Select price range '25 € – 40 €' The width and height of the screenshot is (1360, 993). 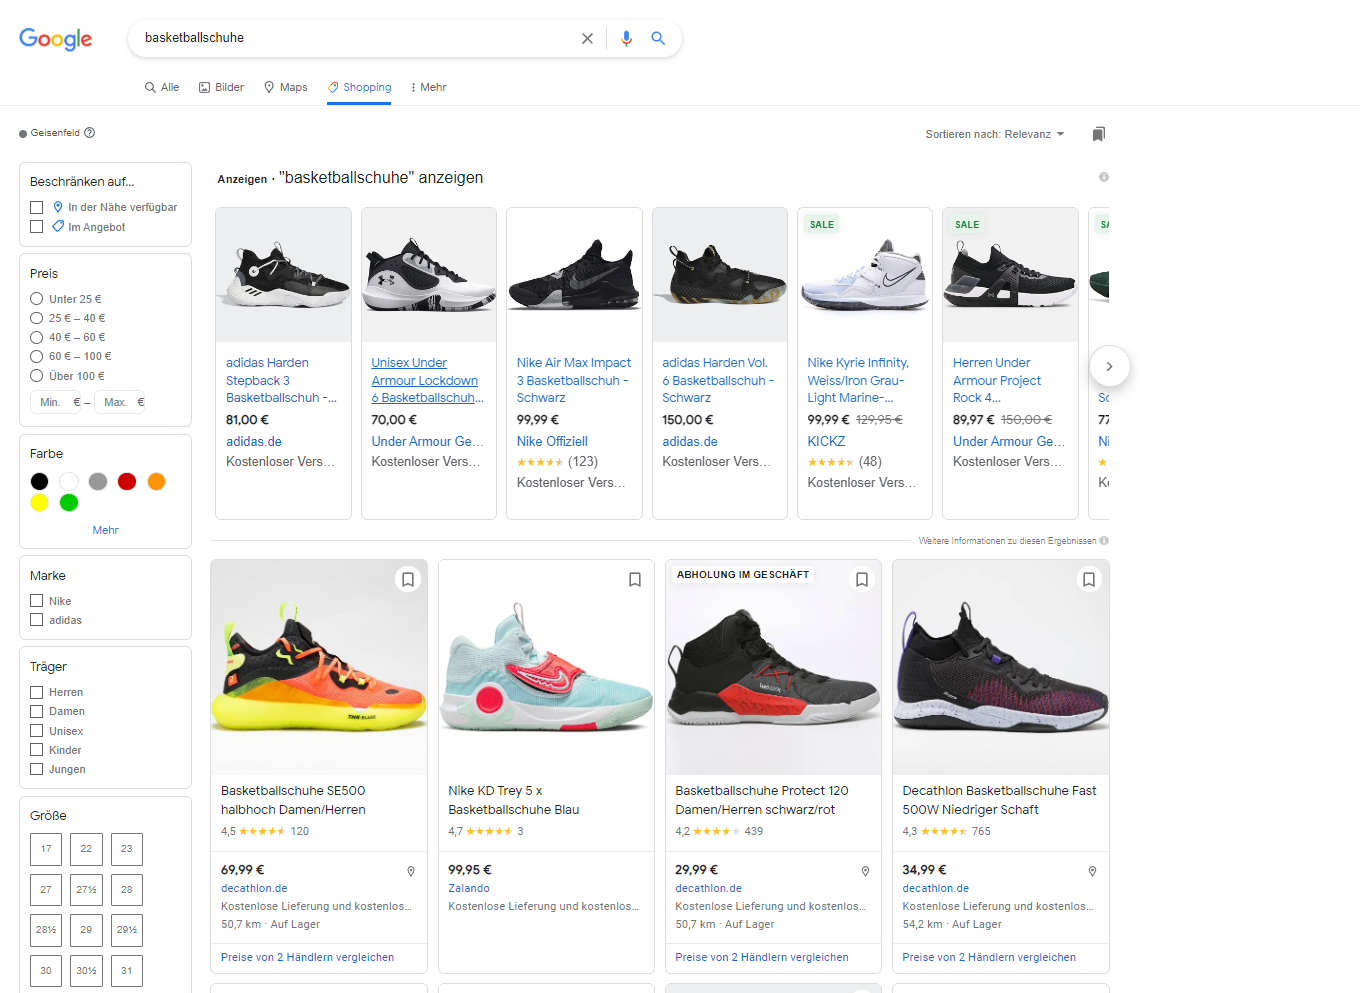tap(37, 318)
